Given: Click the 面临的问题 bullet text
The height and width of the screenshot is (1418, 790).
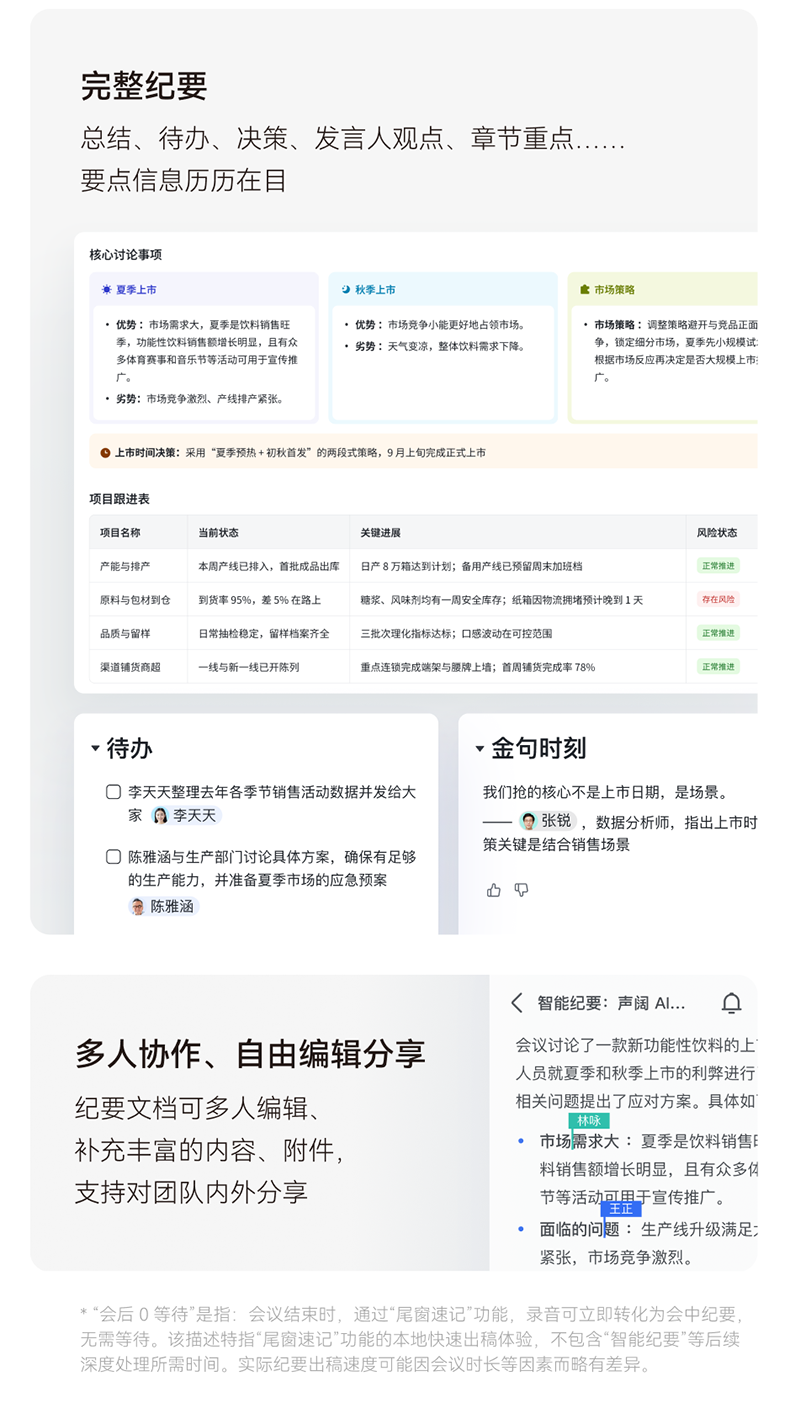Looking at the screenshot, I should [580, 1229].
